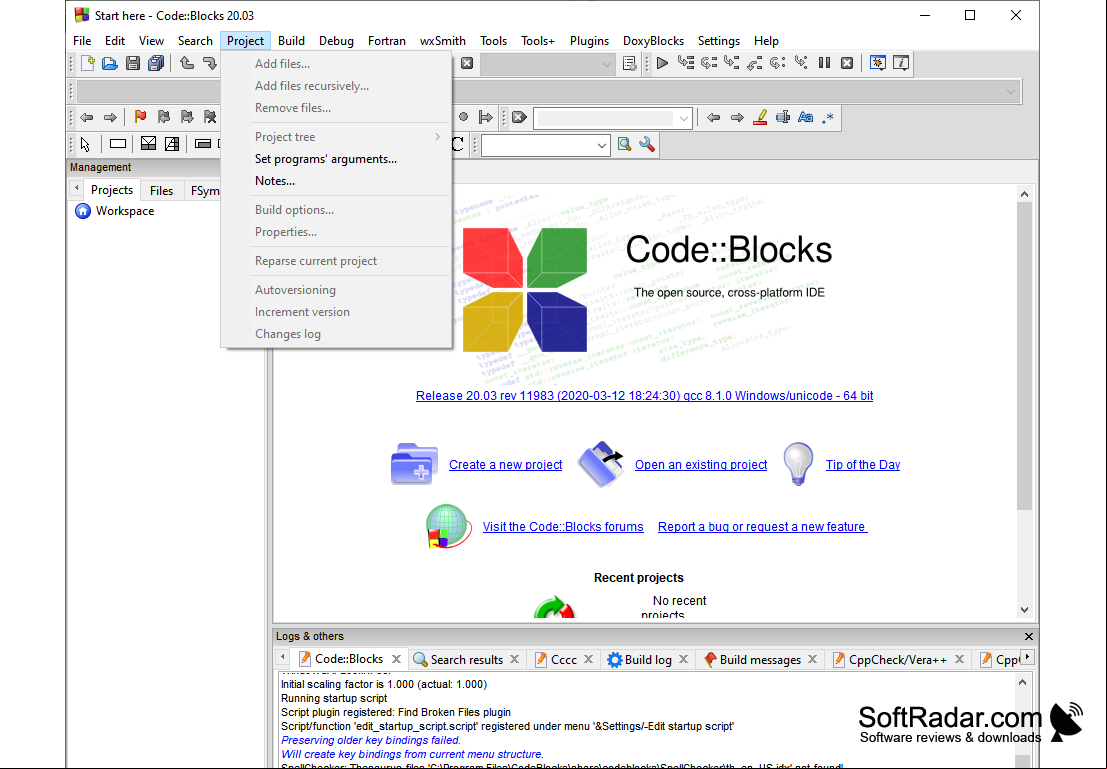
Task: Choose Notes... from the Project menu
Action: pyautogui.click(x=275, y=181)
